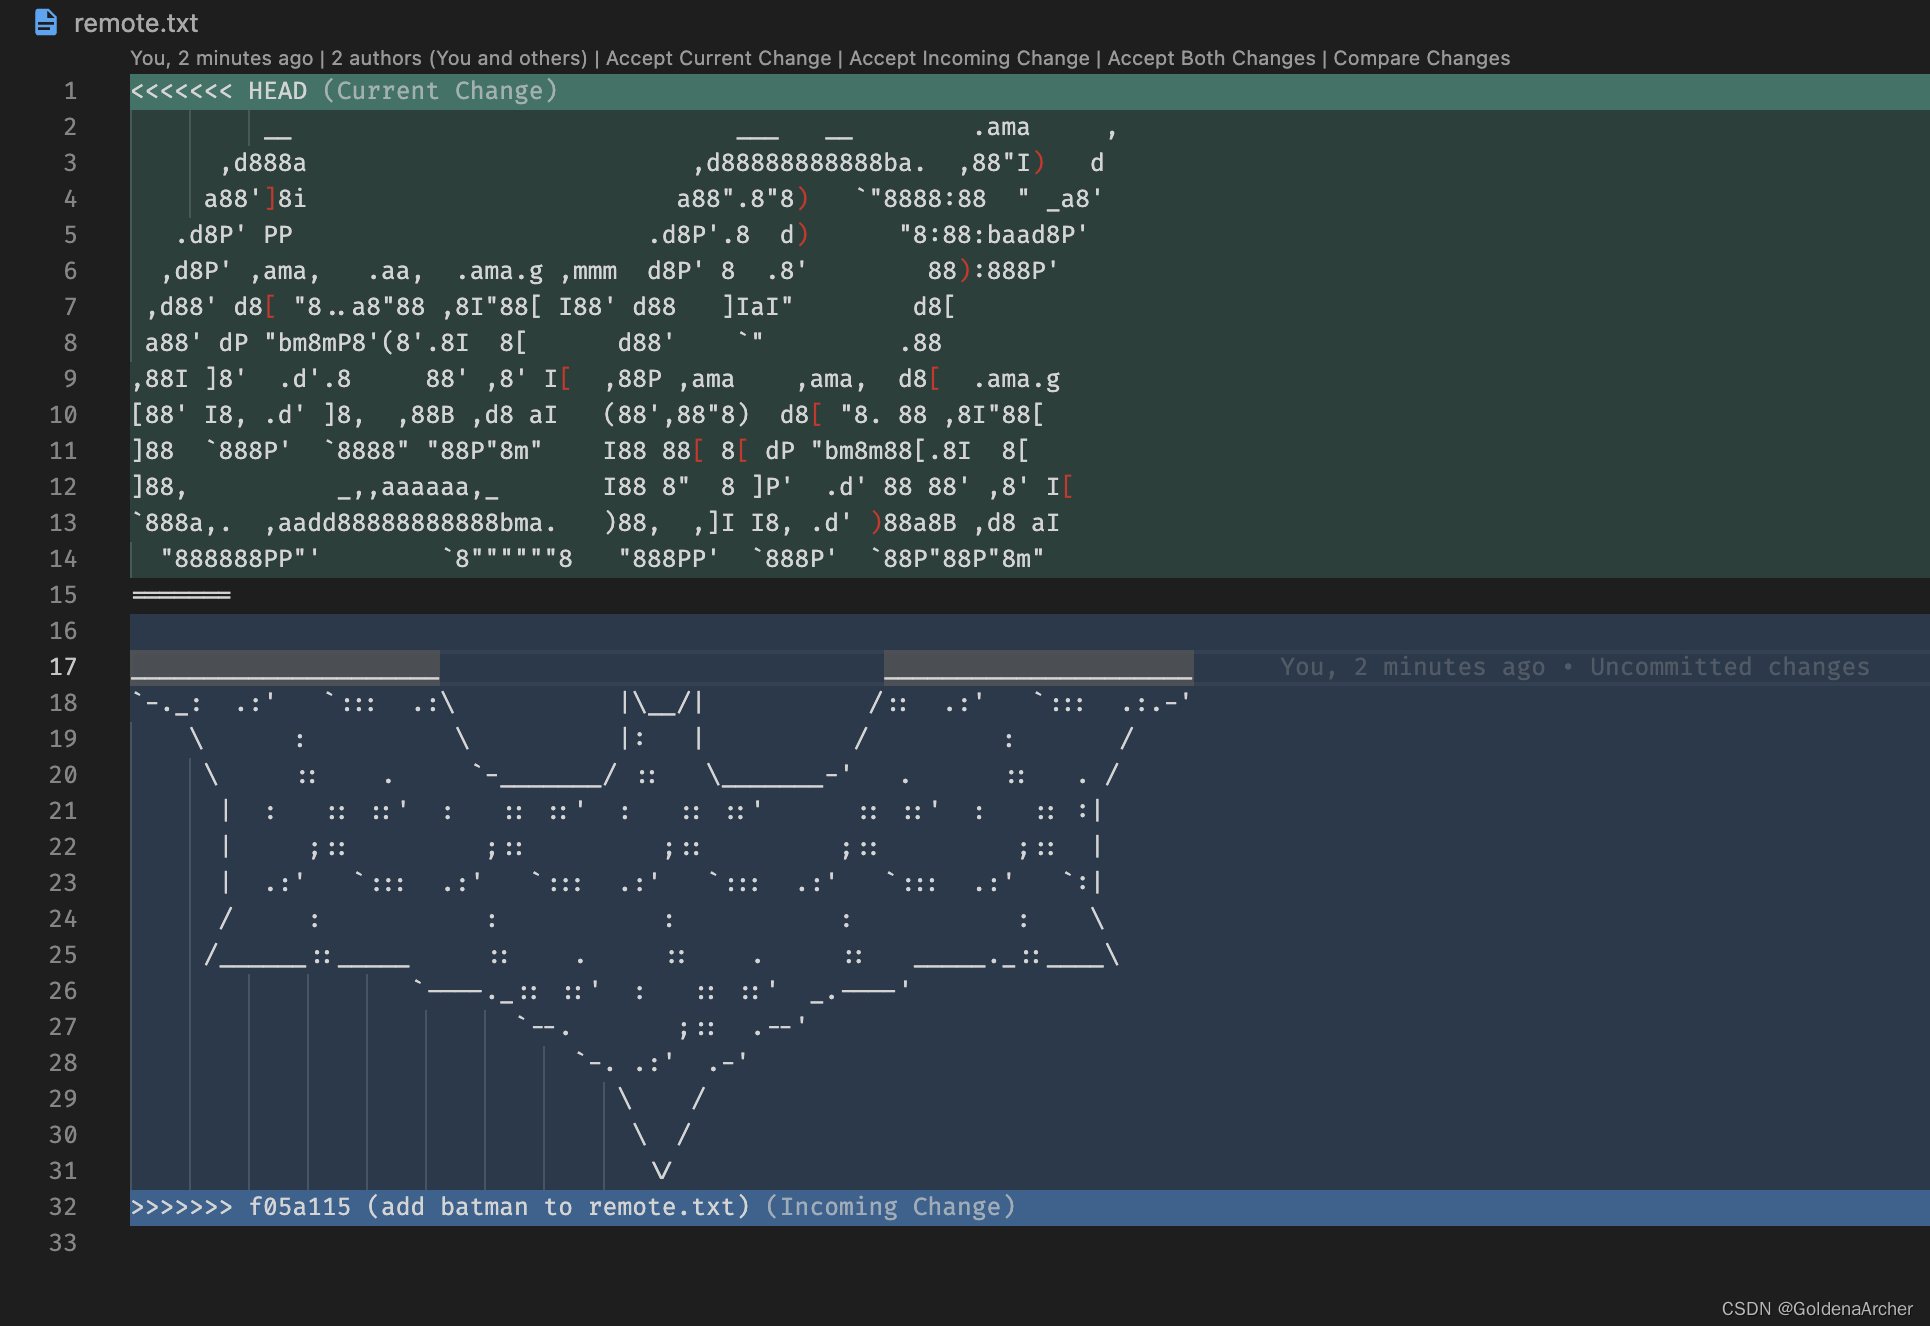This screenshot has width=1930, height=1326.
Task: Click line number 33 in gutter
Action: tap(63, 1243)
